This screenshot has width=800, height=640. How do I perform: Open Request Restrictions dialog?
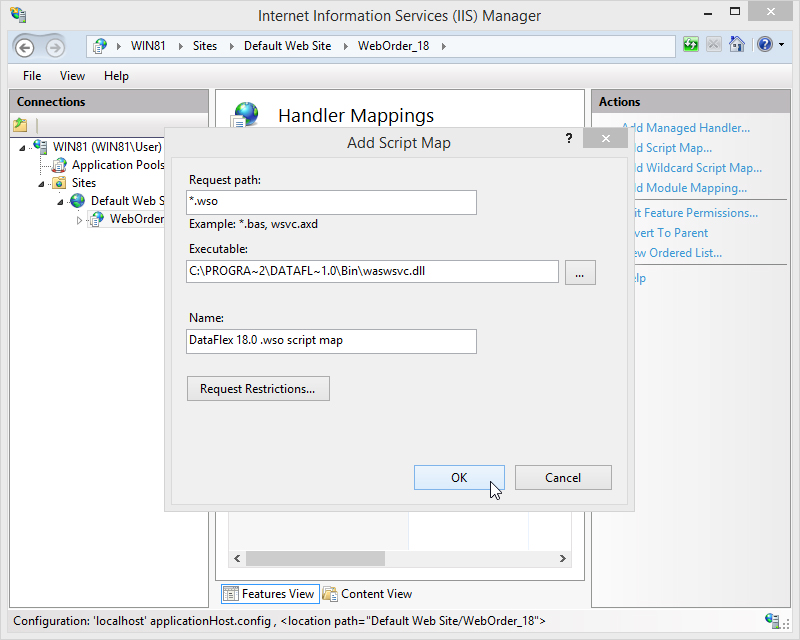[258, 389]
